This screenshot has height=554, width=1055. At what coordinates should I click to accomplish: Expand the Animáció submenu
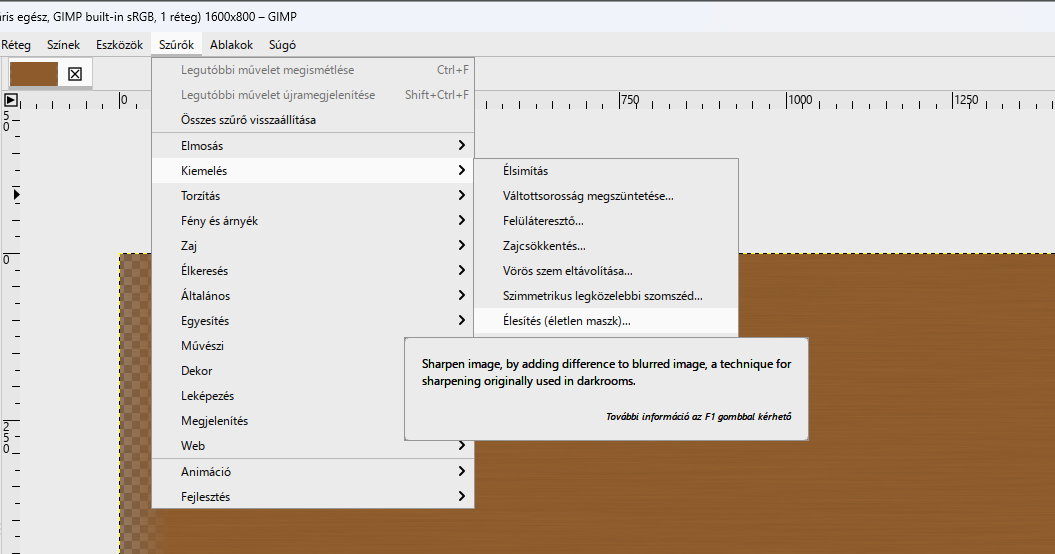[x=313, y=471]
